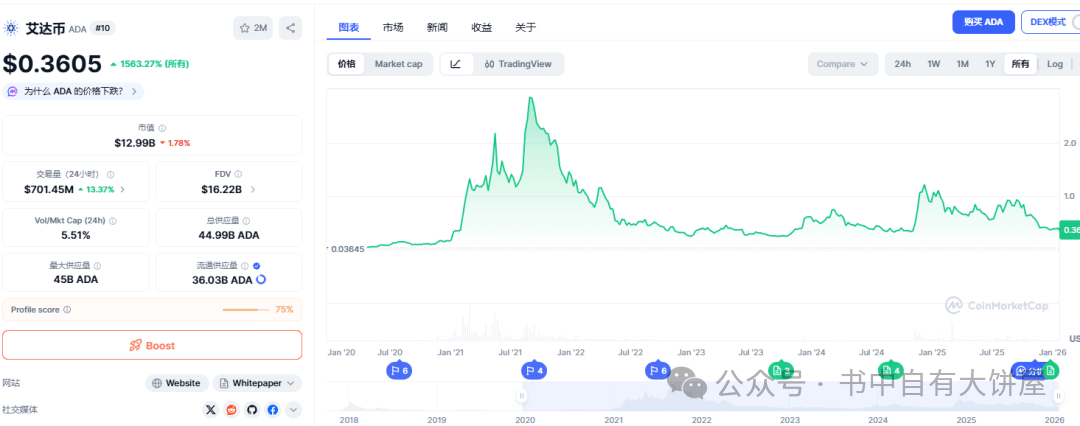Click the 44.99B ADA total supply value
Screen dimensions: 1080x426
[x=229, y=235]
